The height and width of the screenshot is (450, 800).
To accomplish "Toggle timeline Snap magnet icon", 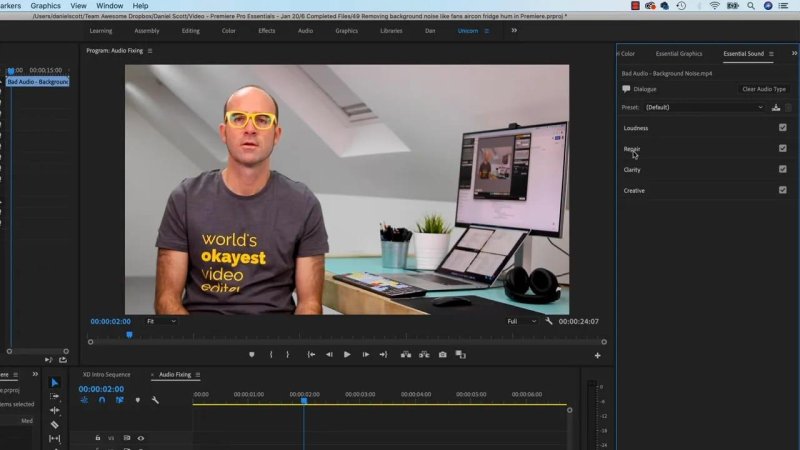I will point(102,401).
